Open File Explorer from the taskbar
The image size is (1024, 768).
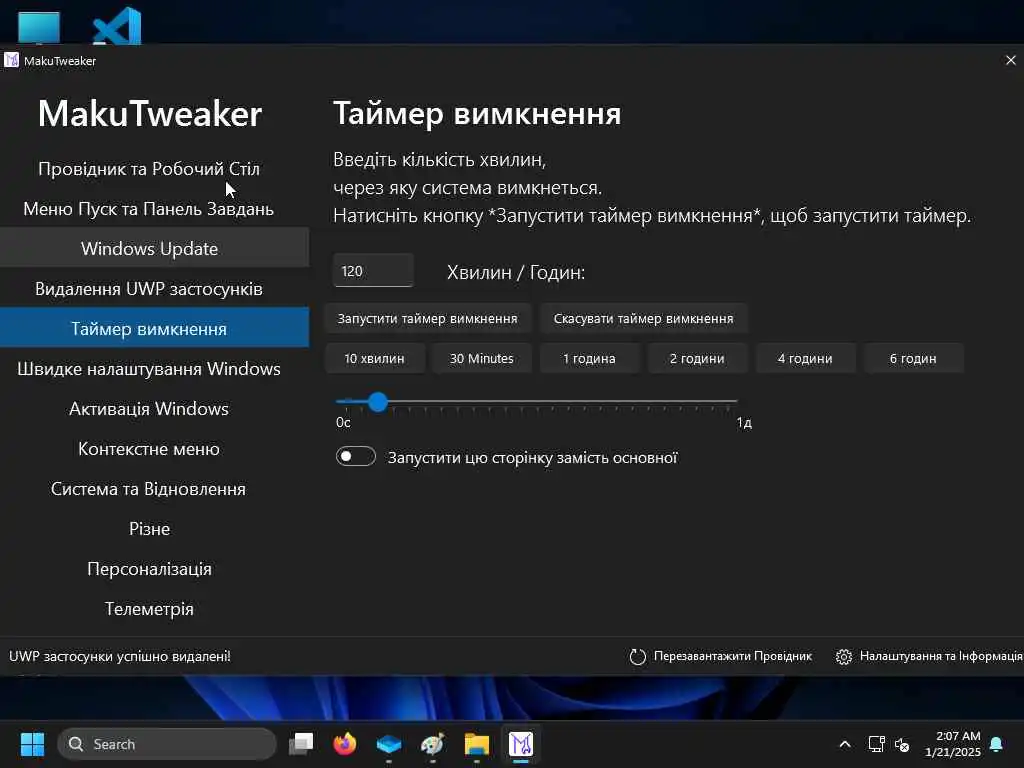coord(477,744)
